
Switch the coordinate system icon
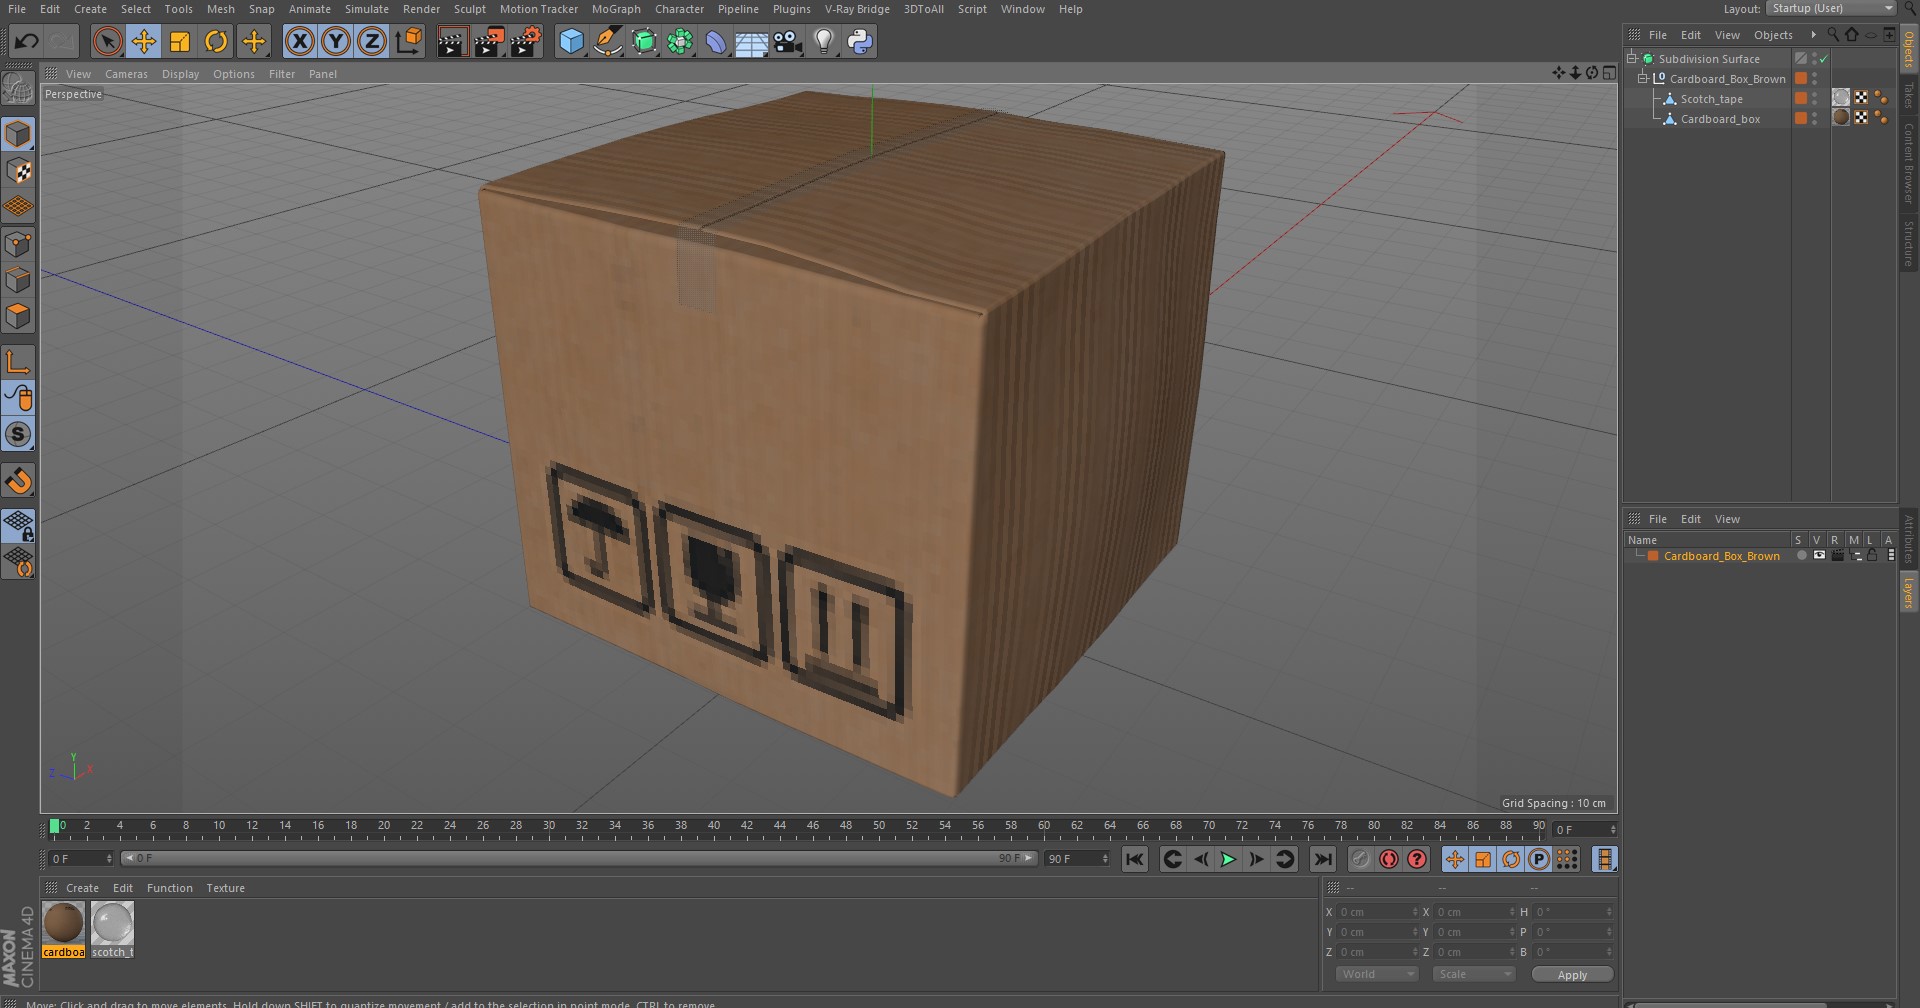[409, 41]
